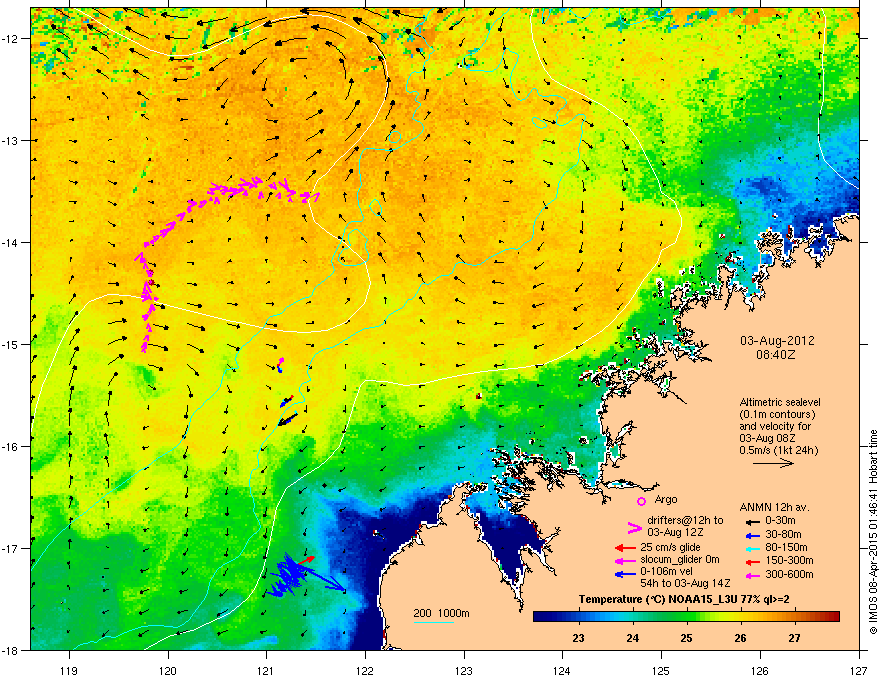Click the longitude axis label "122"

[365, 670]
